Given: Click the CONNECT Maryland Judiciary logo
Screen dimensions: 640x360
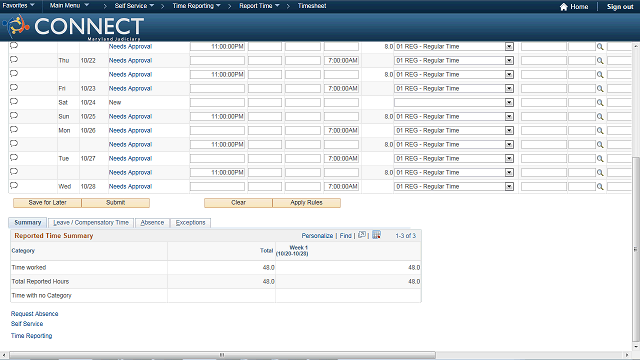Looking at the screenshot, I should point(73,27).
